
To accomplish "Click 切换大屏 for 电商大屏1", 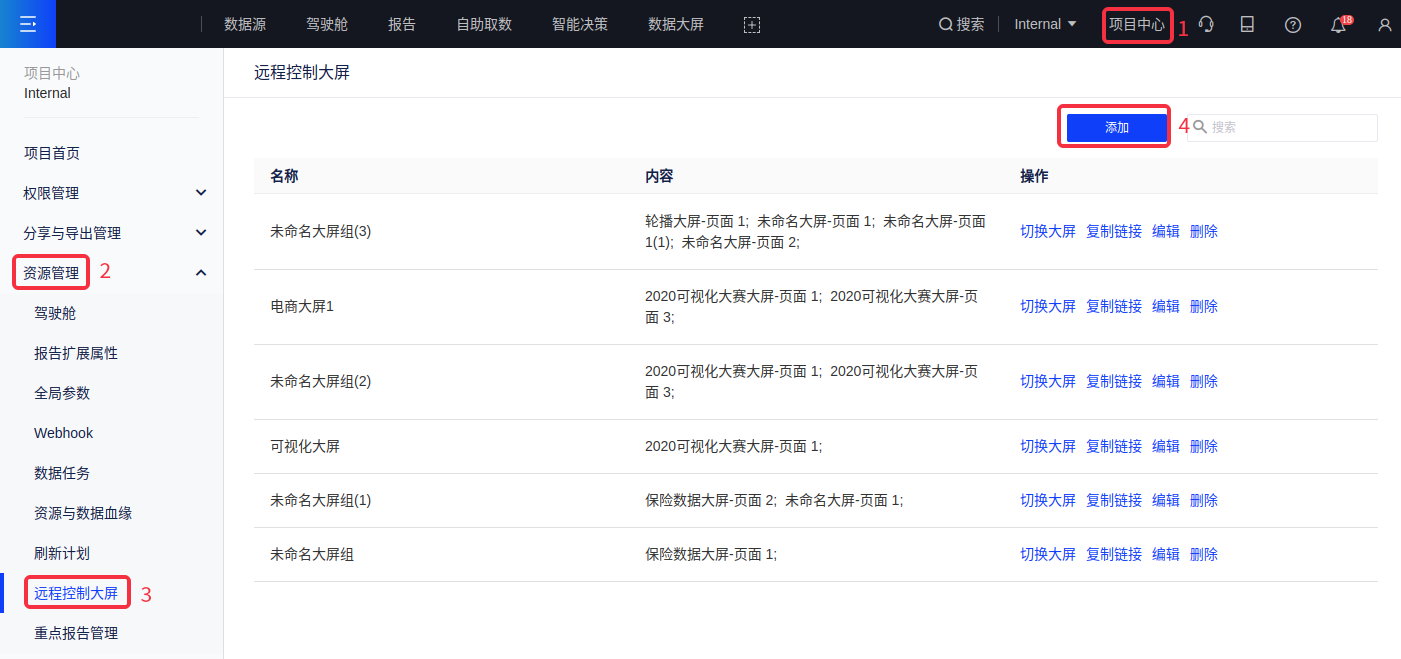I will pos(1047,306).
